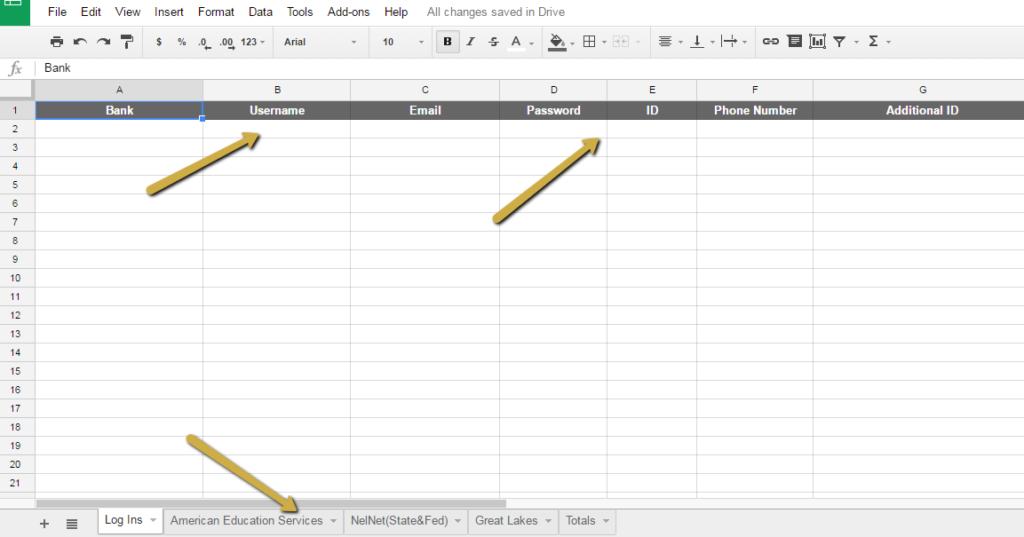Open Great Lakes tab dropdown arrow
This screenshot has height=537, width=1024.
[x=548, y=521]
